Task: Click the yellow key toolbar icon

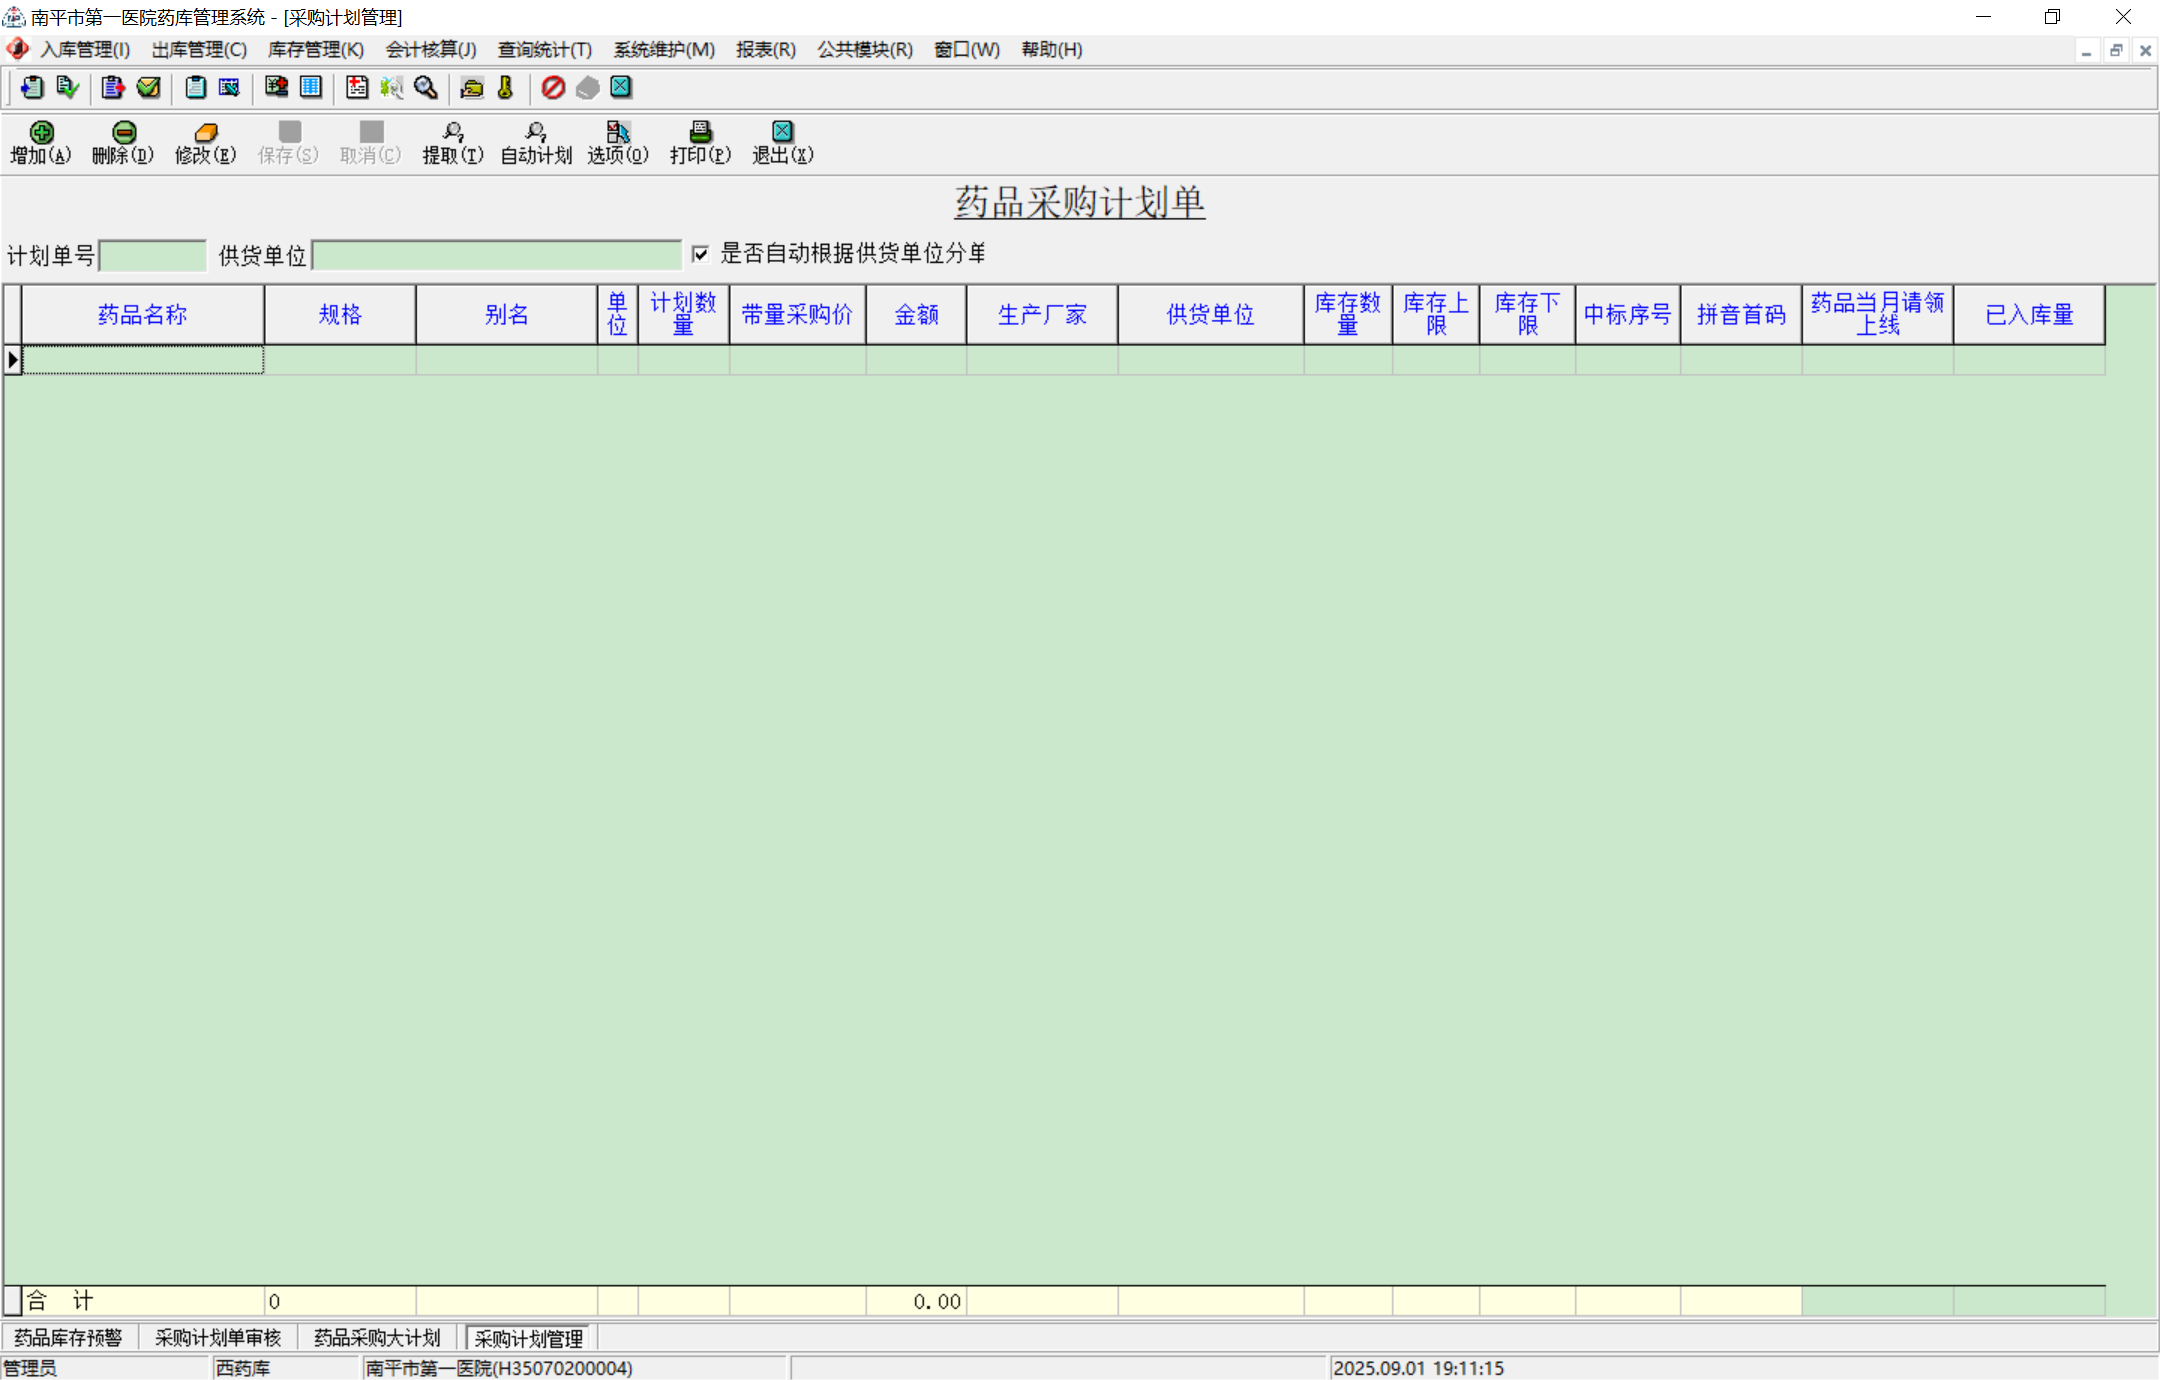Action: pyautogui.click(x=505, y=88)
